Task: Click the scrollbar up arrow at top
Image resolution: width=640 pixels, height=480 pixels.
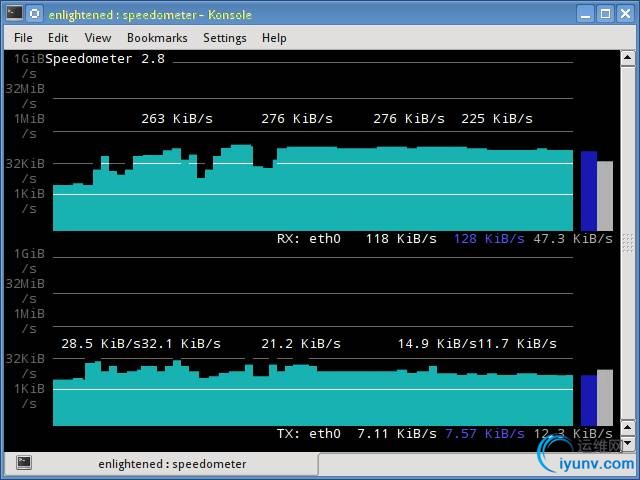Action: [x=627, y=58]
